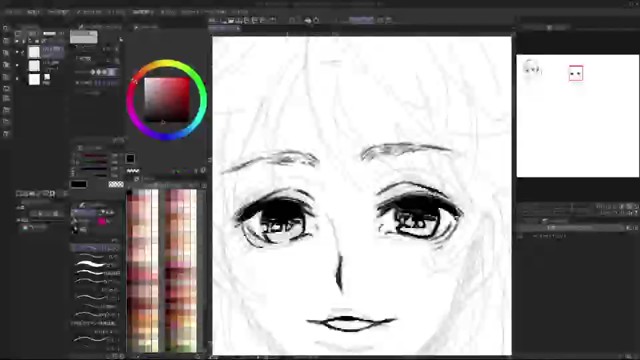Click the black color preview beside RGB sliders
The image size is (640, 360).
click(130, 158)
